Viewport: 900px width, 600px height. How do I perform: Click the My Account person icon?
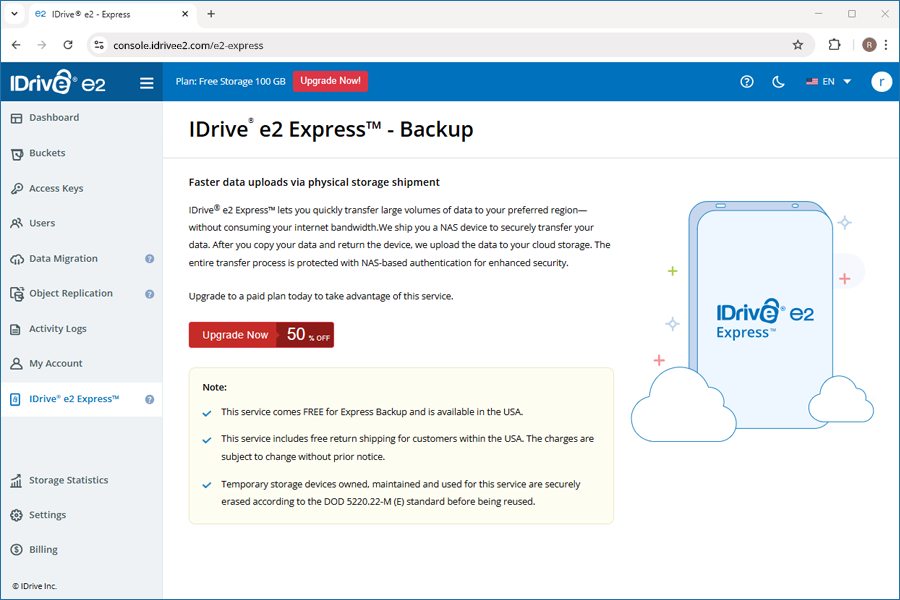[16, 364]
